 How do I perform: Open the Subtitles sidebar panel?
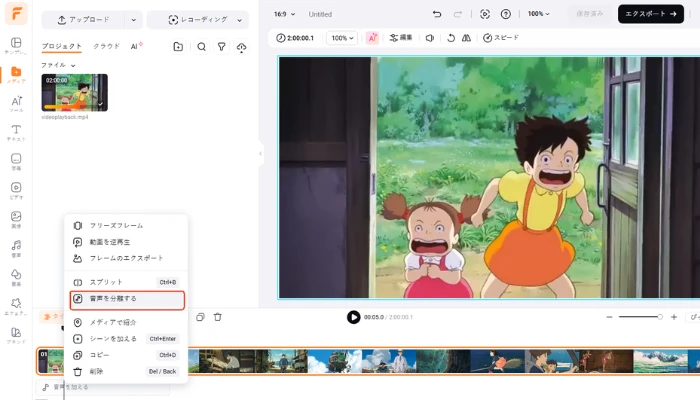pos(16,162)
